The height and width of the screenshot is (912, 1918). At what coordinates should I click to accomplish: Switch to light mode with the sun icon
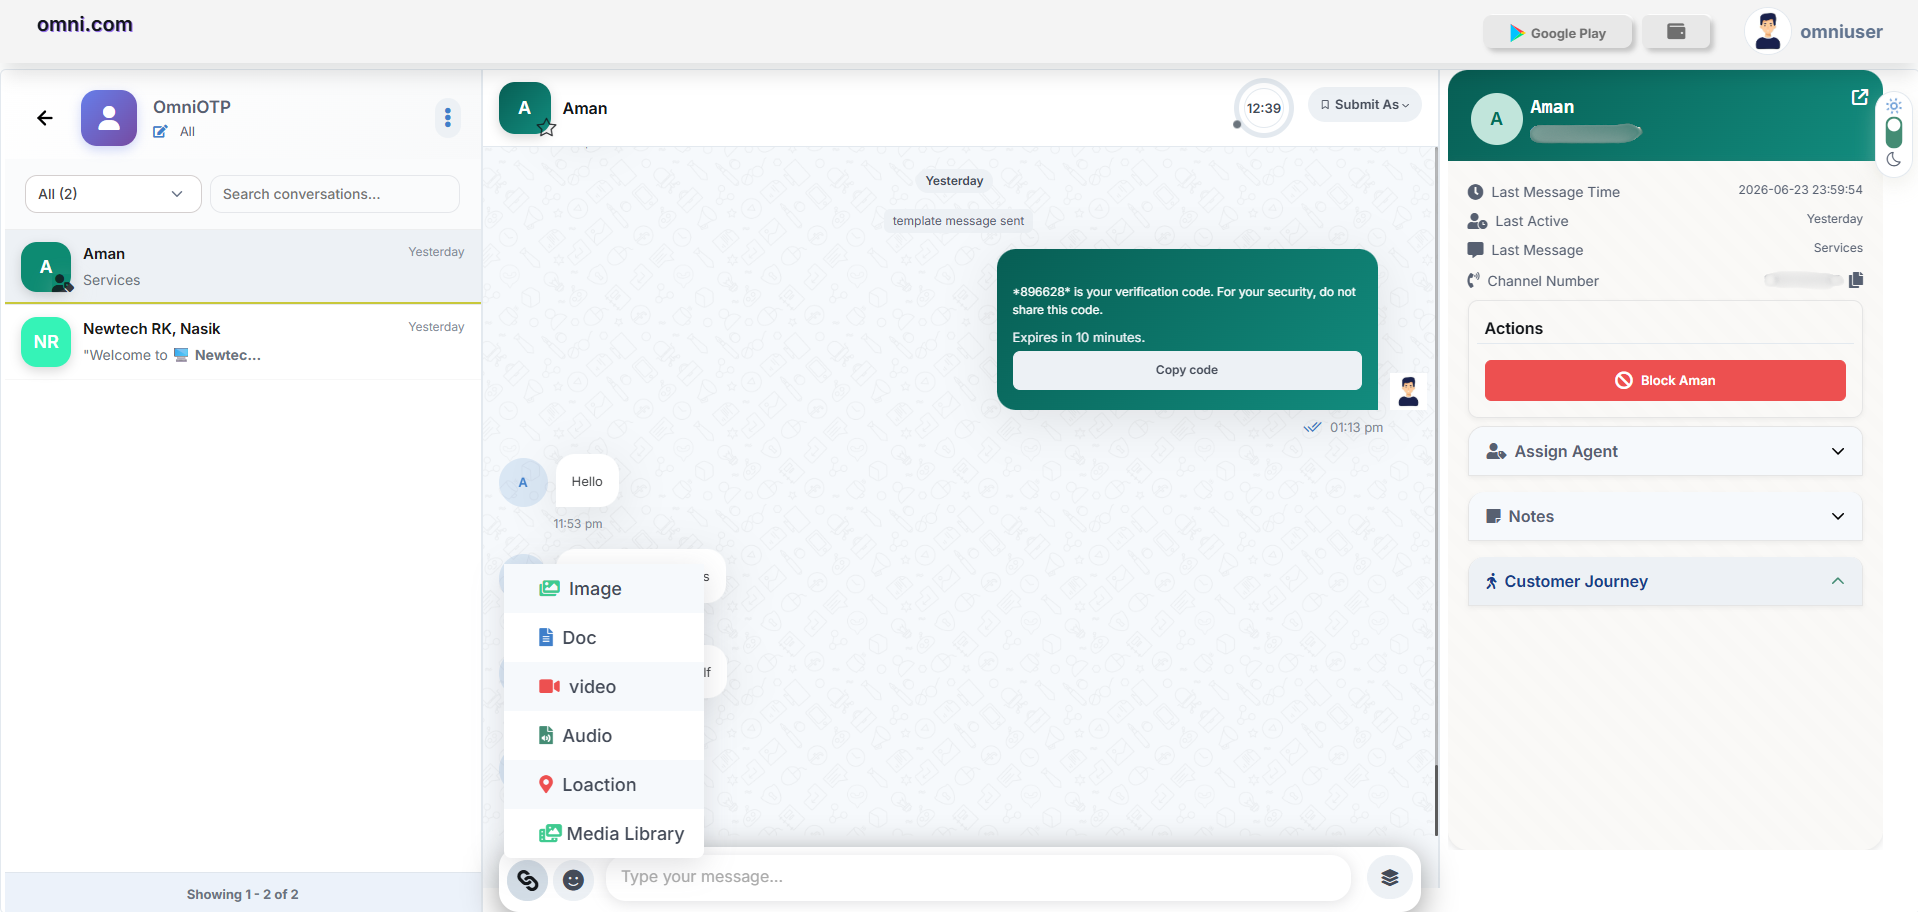1893,105
